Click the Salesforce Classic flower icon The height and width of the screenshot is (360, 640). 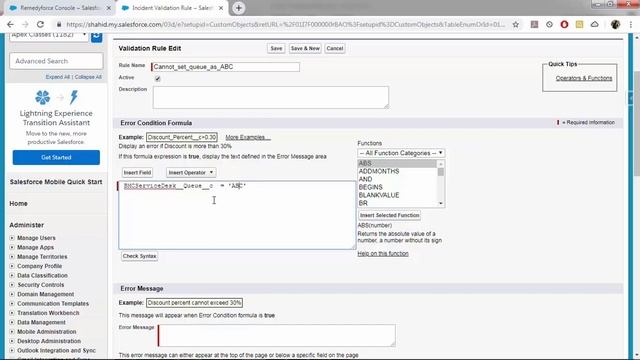(42, 97)
